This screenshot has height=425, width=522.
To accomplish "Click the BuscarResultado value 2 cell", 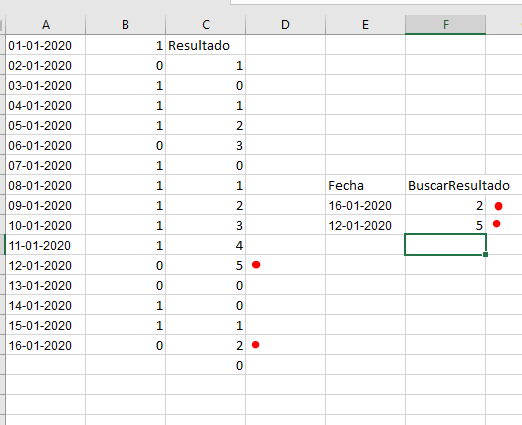I will (x=445, y=205).
